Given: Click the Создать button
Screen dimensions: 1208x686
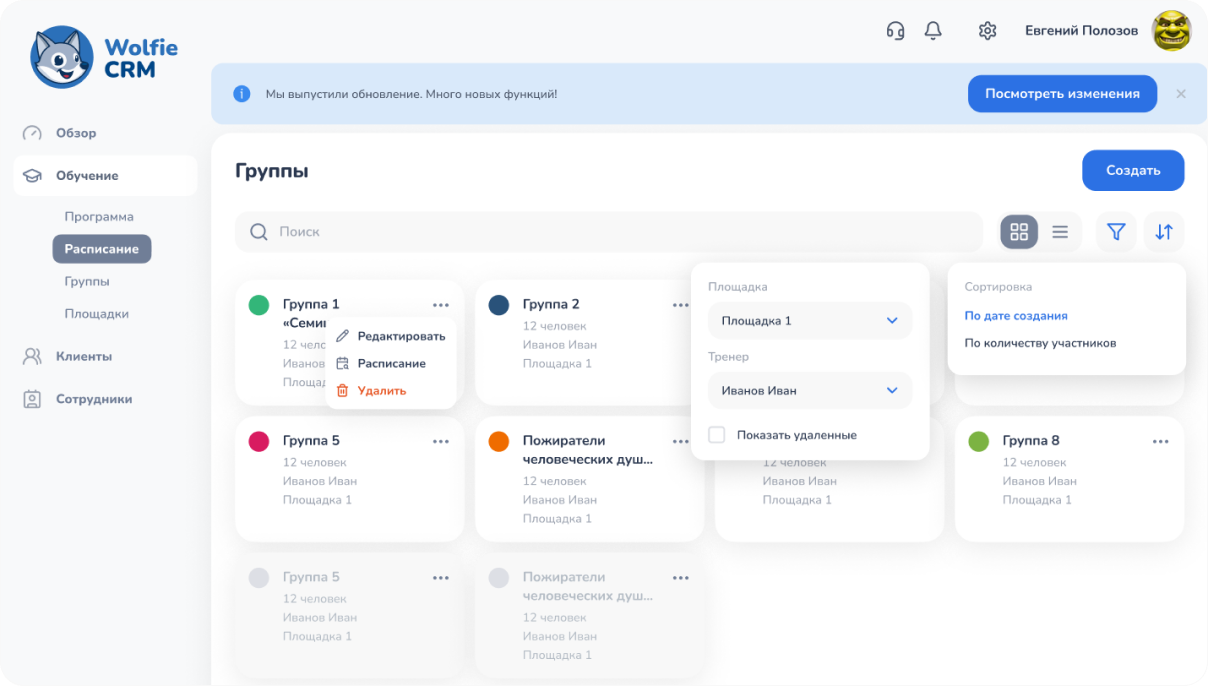Looking at the screenshot, I should (1133, 171).
